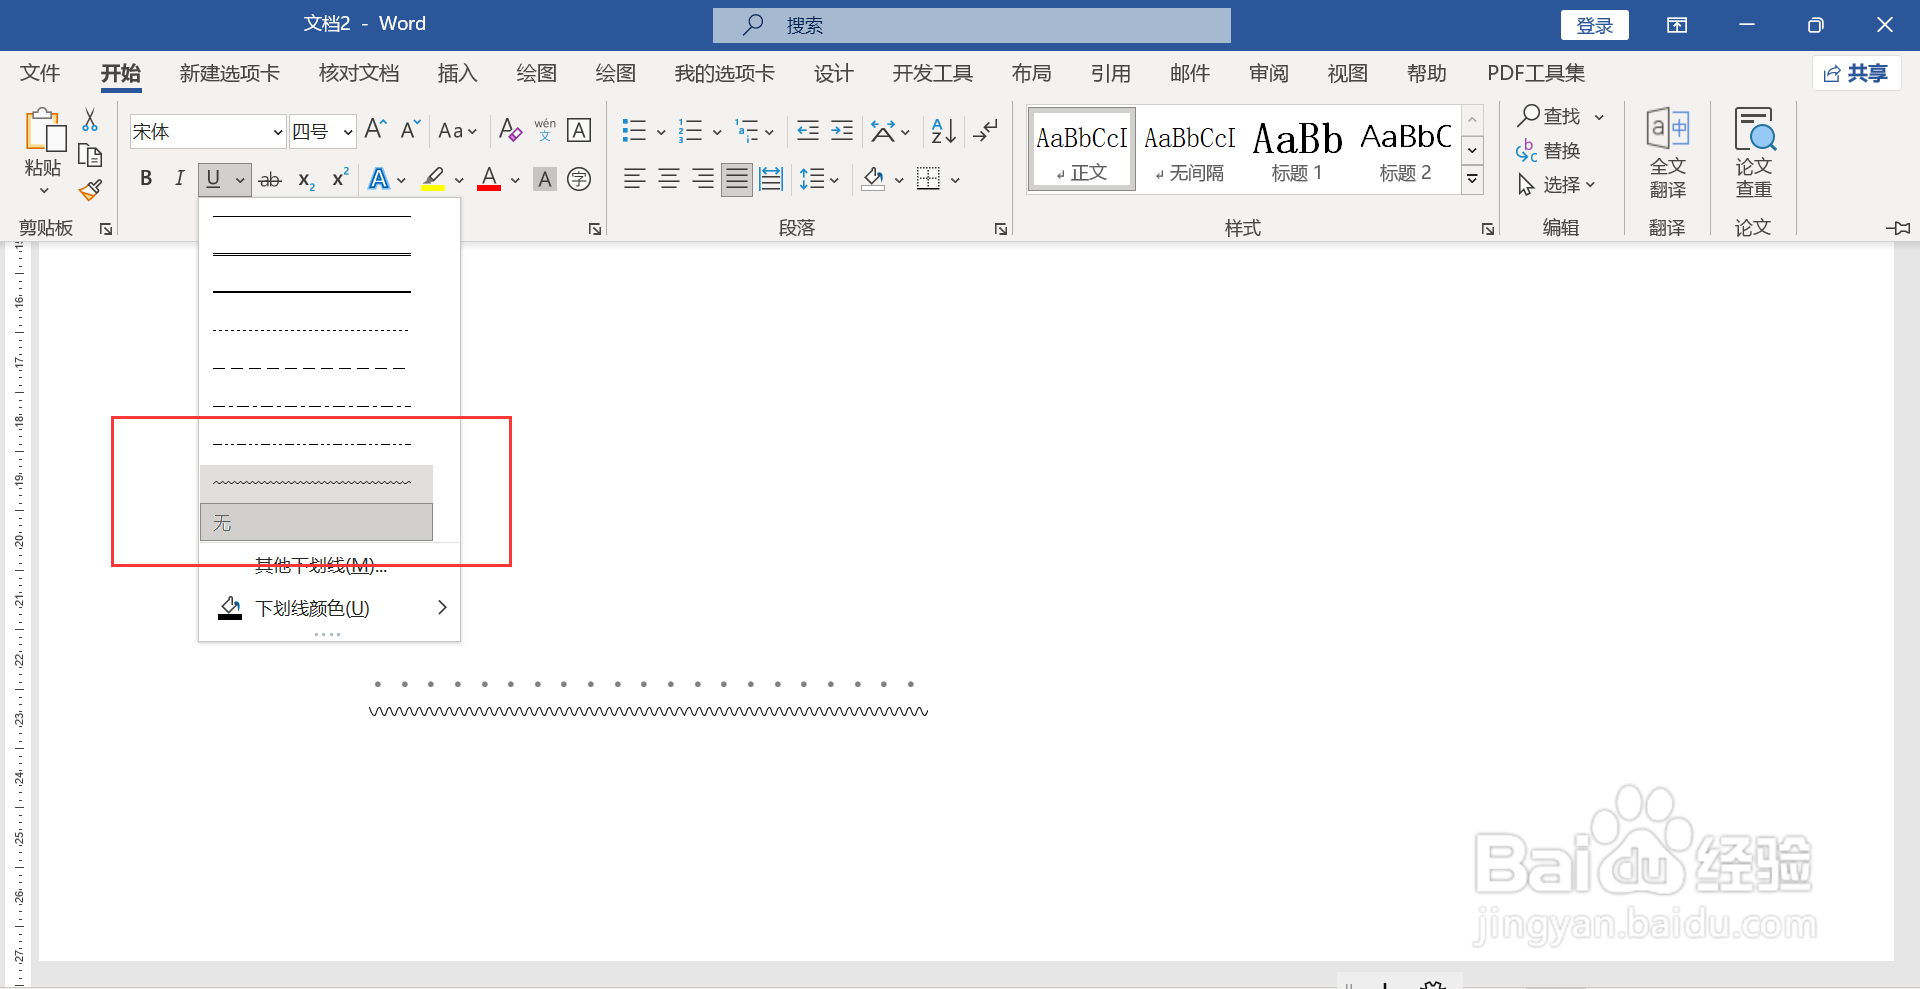This screenshot has height=989, width=1920.
Task: Open the Styles pane launcher
Action: click(1488, 229)
